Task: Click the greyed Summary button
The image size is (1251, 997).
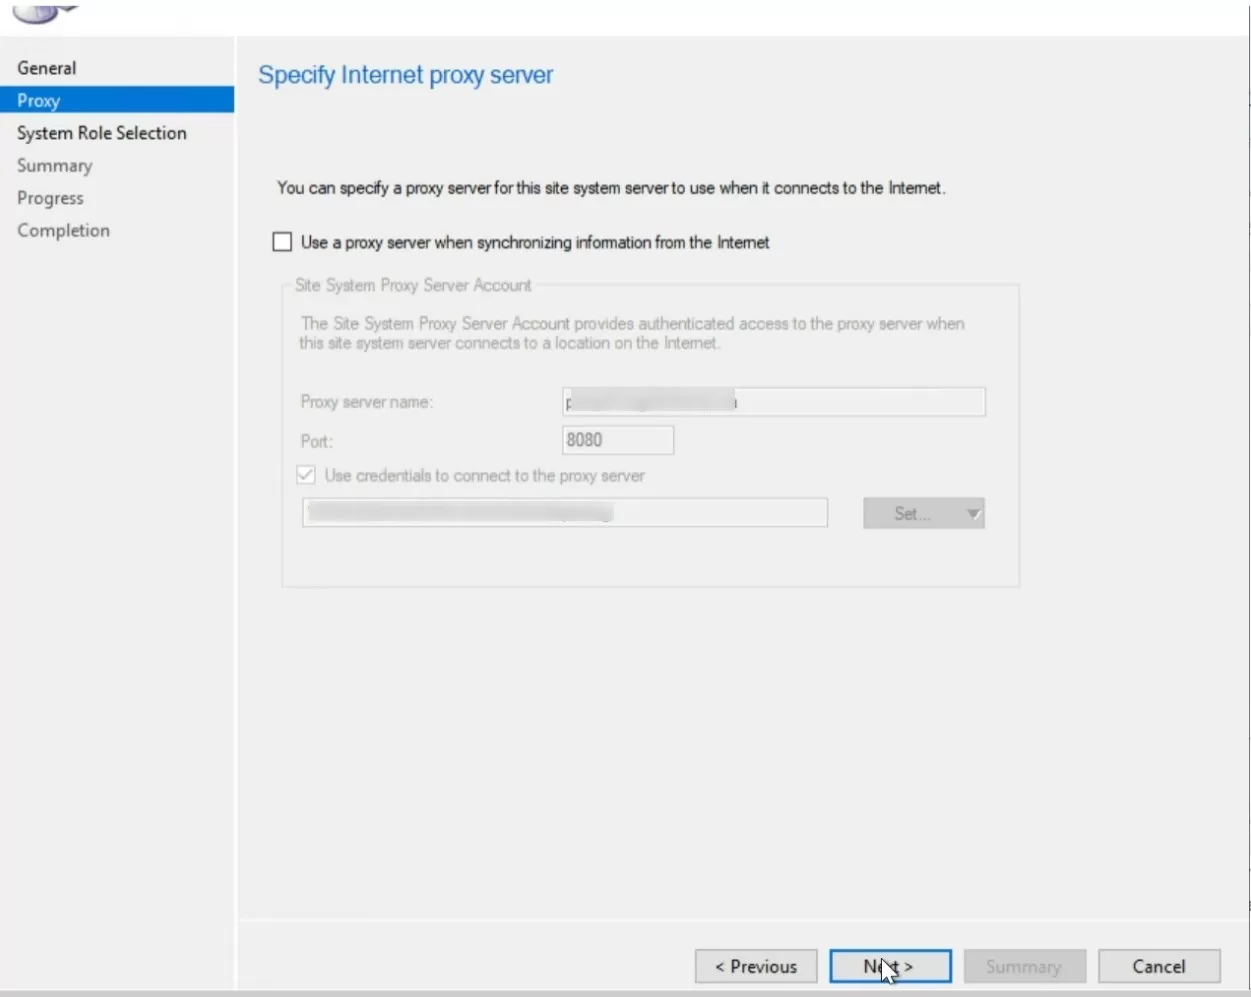Action: 1024,966
